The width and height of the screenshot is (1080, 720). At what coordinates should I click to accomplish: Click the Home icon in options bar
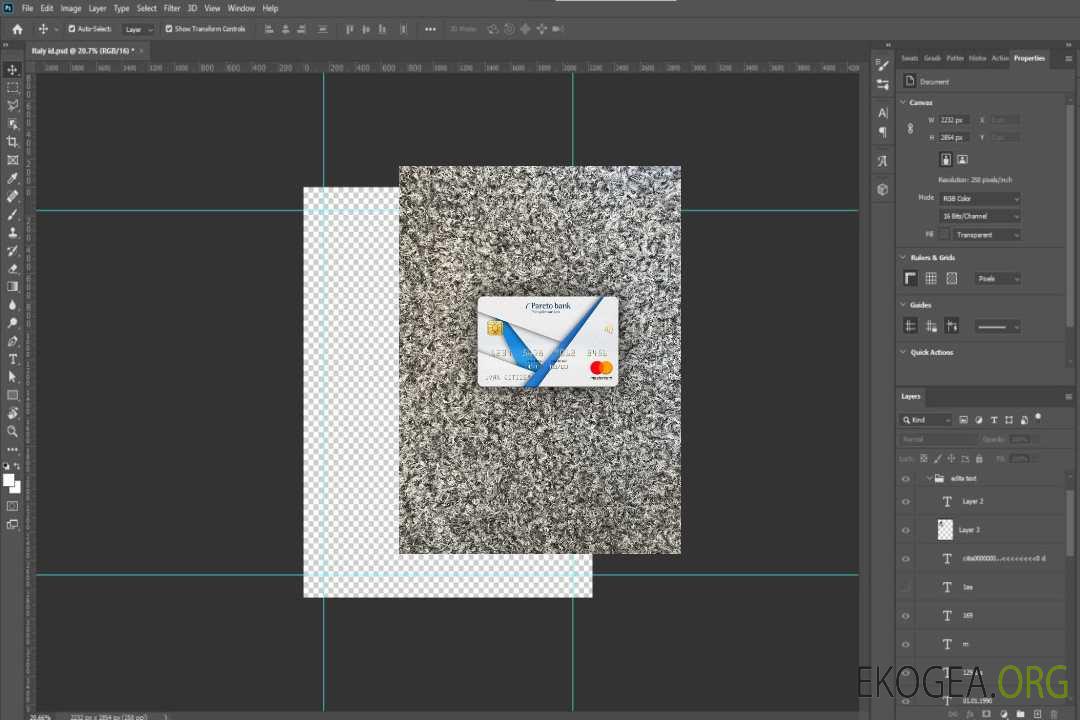pos(17,29)
